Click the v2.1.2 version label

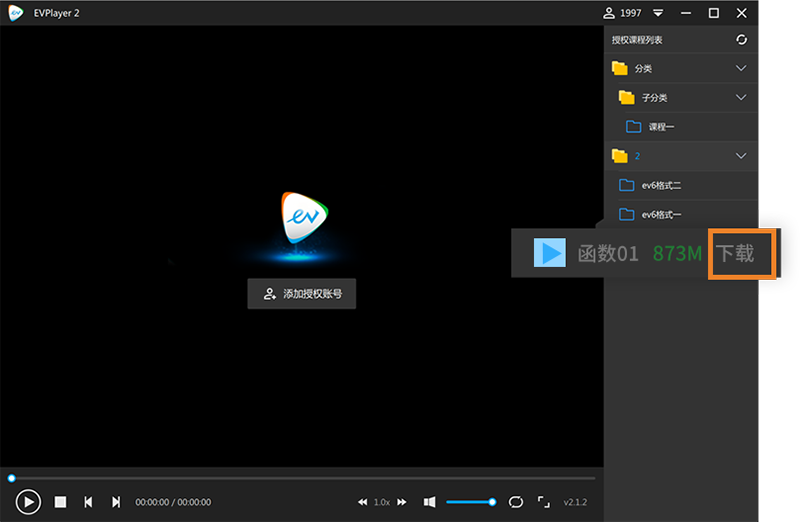click(575, 502)
